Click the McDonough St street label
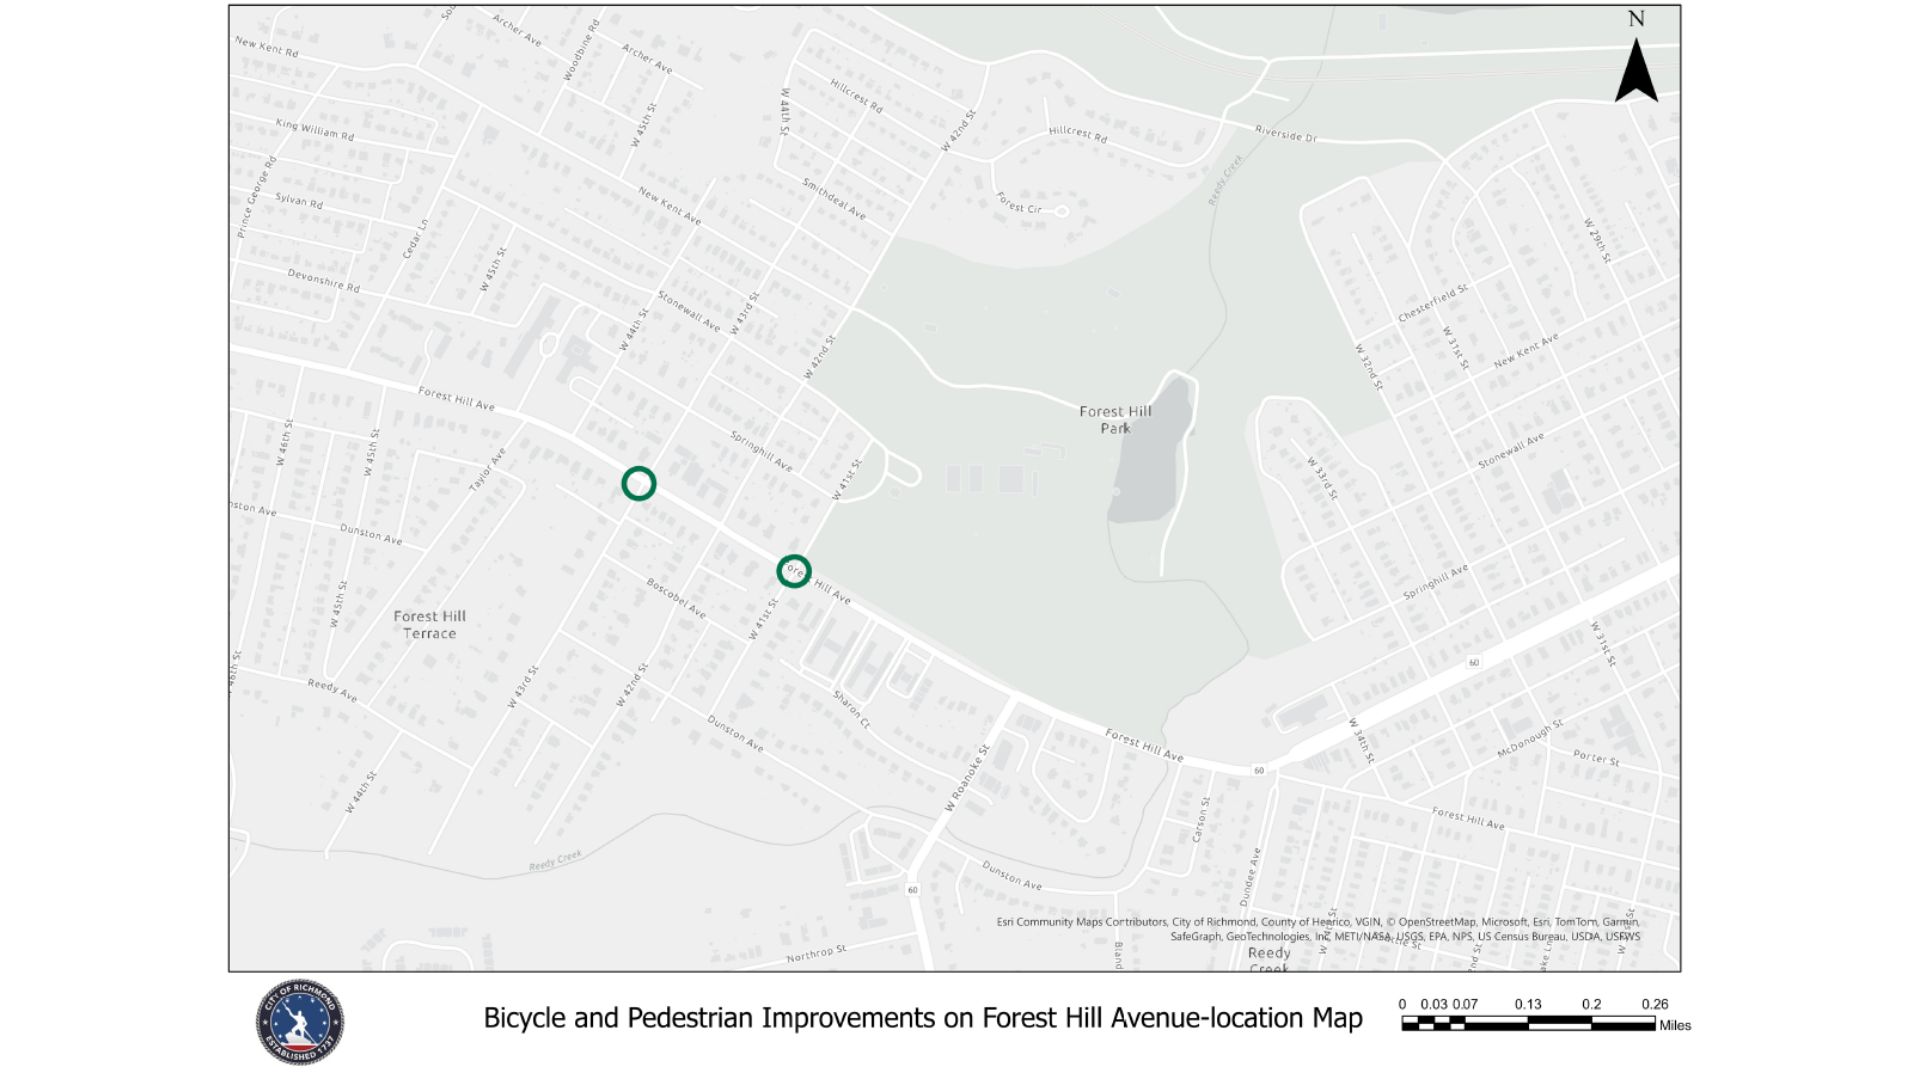1920x1080 pixels. tap(1529, 738)
